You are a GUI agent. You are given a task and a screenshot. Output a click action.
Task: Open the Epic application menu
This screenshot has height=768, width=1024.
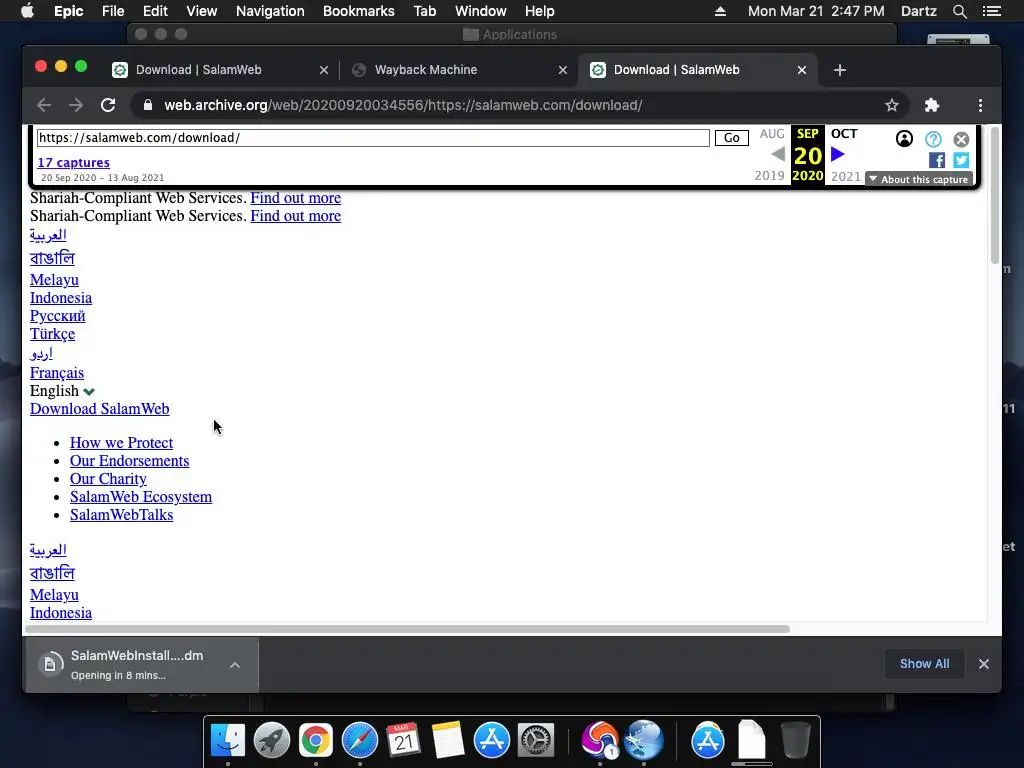[x=69, y=11]
